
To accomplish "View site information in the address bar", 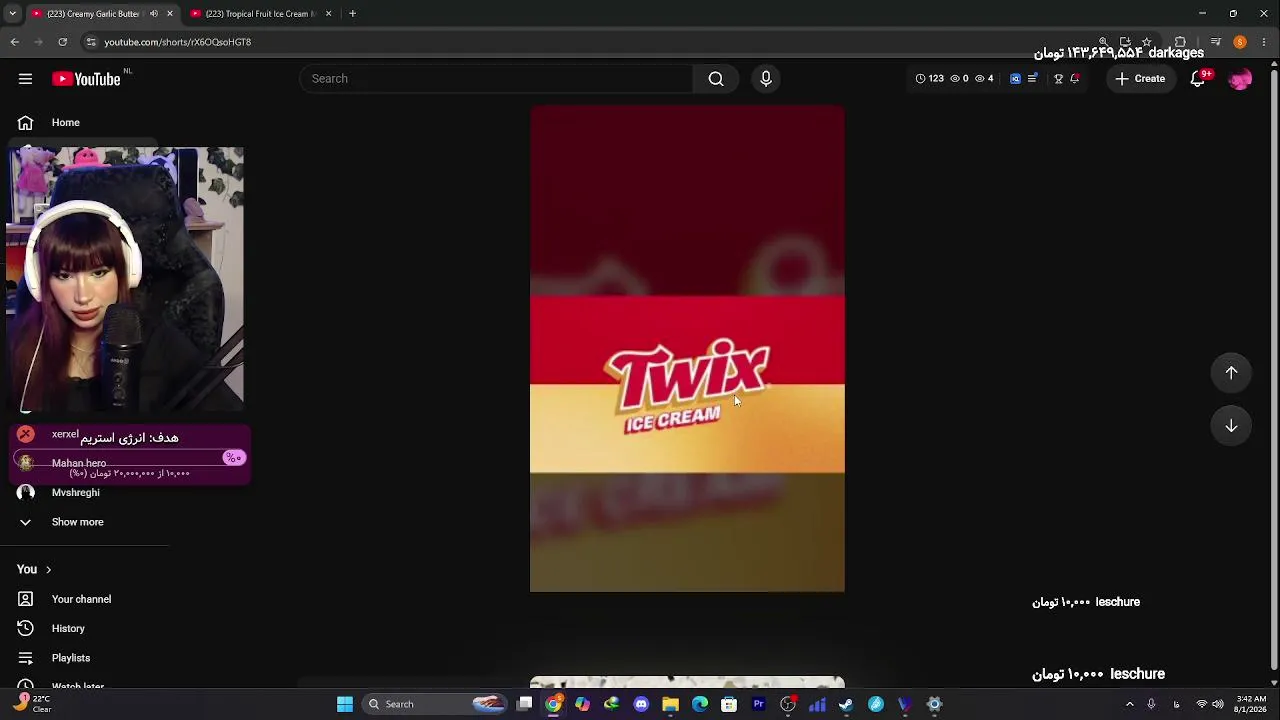I will [x=91, y=42].
